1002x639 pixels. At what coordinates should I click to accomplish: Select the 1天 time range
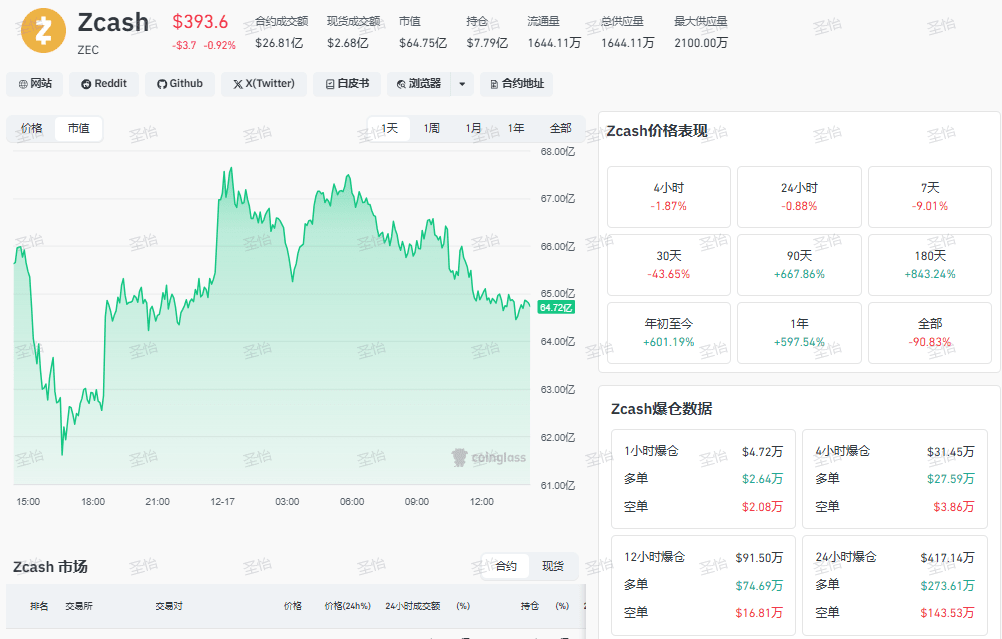pyautogui.click(x=389, y=128)
